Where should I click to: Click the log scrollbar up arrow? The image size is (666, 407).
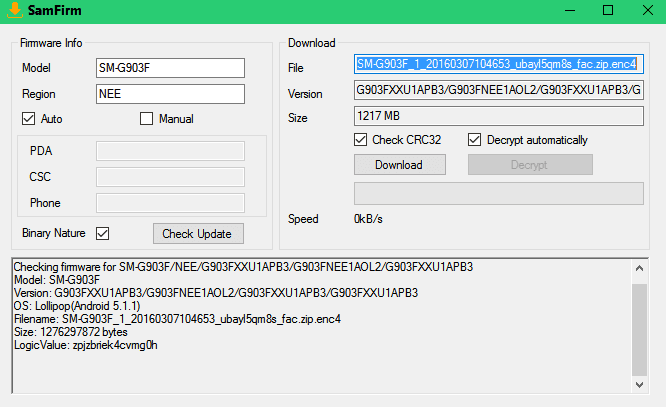(639, 269)
